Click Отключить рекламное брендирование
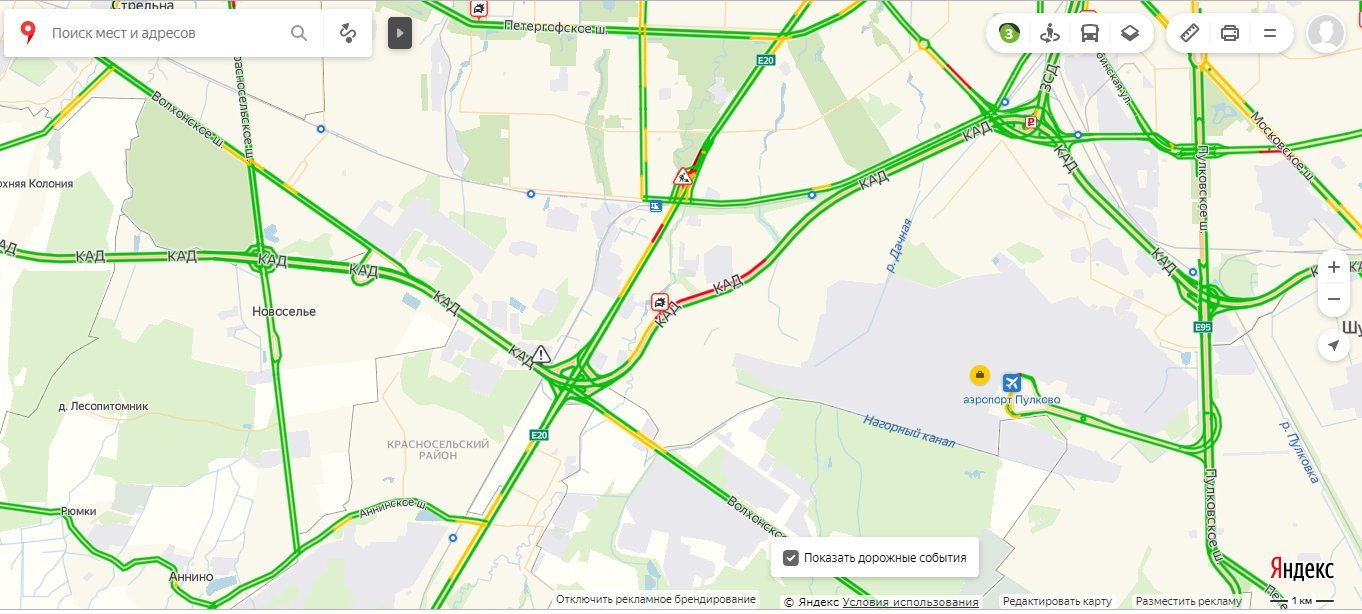 tap(656, 599)
